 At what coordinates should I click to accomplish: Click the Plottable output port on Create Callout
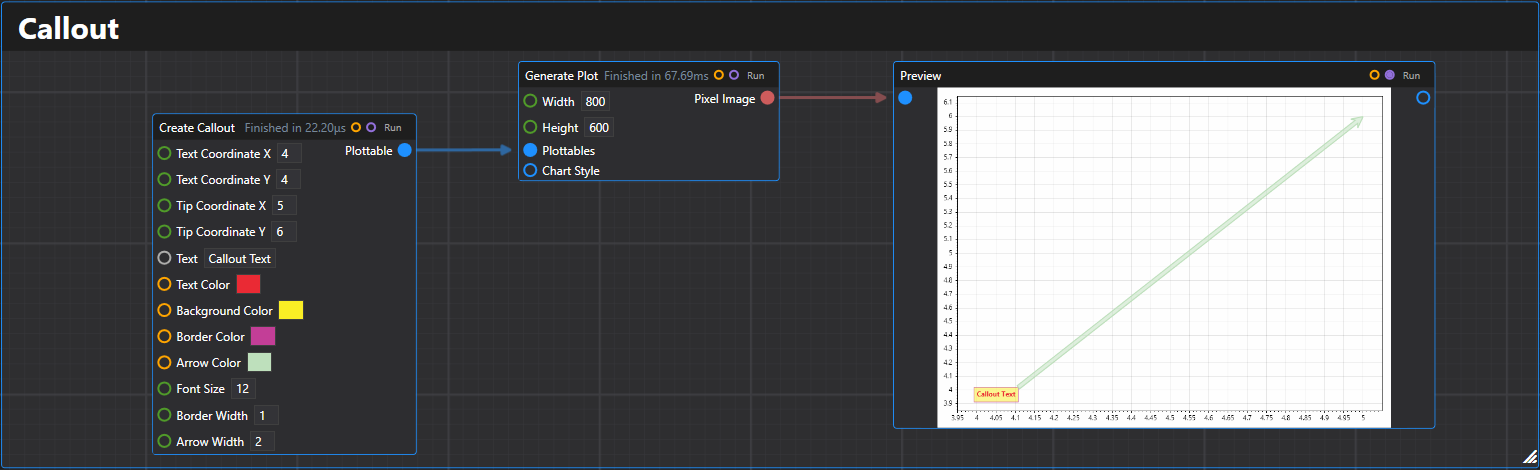405,151
